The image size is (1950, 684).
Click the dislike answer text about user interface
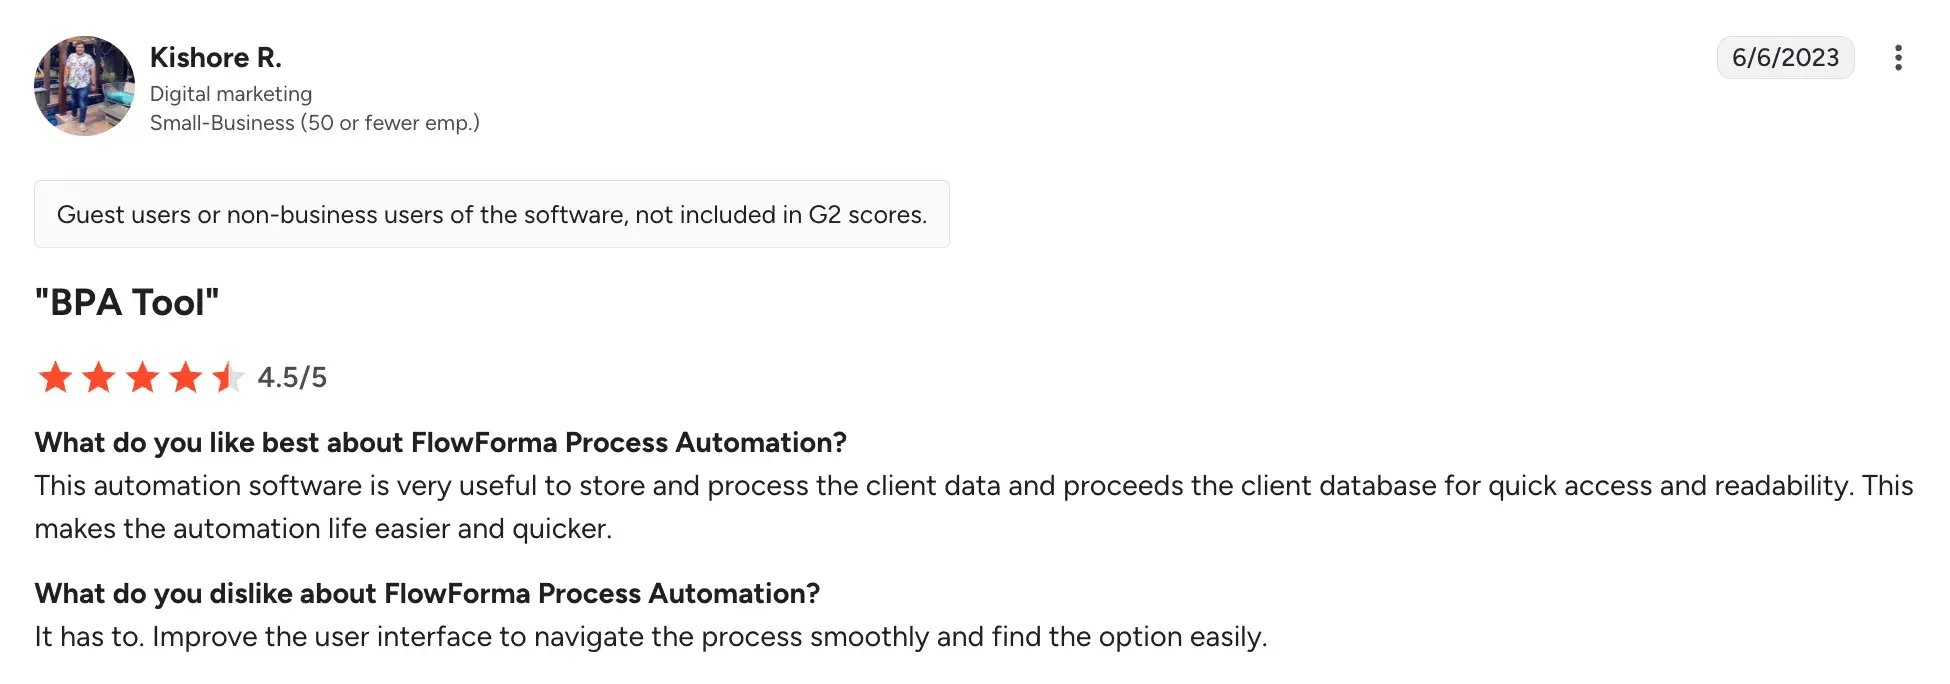pyautogui.click(x=650, y=635)
